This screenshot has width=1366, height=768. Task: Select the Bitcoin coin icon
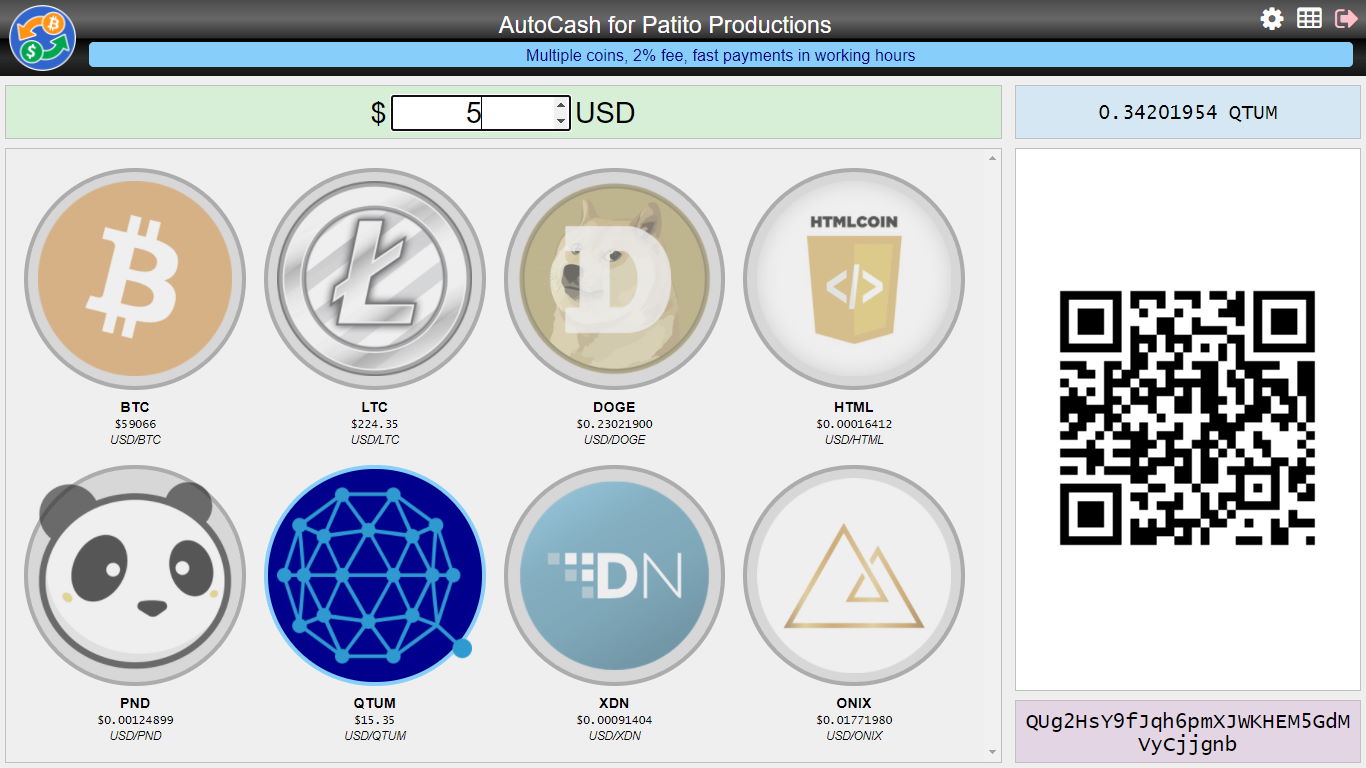tap(135, 279)
